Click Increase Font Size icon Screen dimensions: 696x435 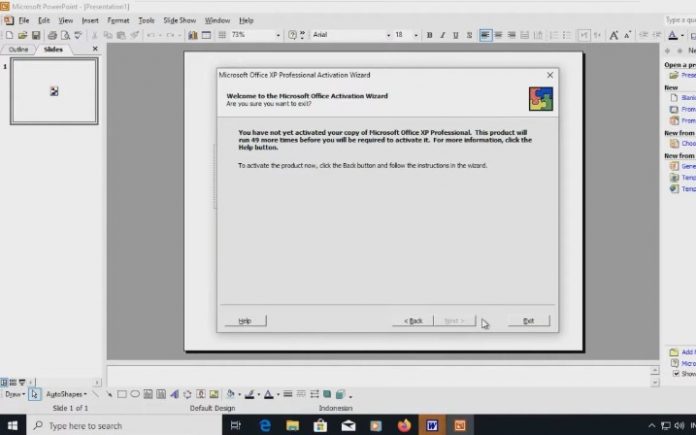[x=614, y=35]
